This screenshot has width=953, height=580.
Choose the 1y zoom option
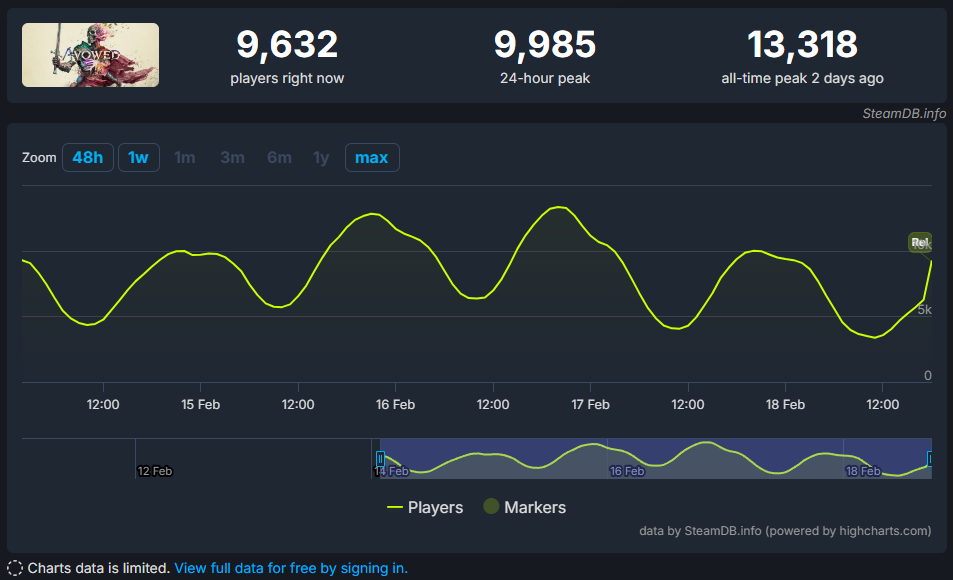[321, 157]
